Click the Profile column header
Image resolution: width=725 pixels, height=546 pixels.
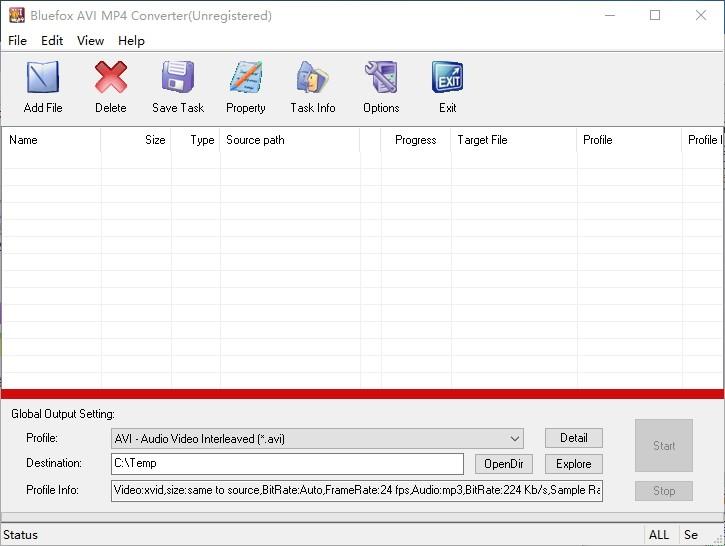tap(629, 140)
